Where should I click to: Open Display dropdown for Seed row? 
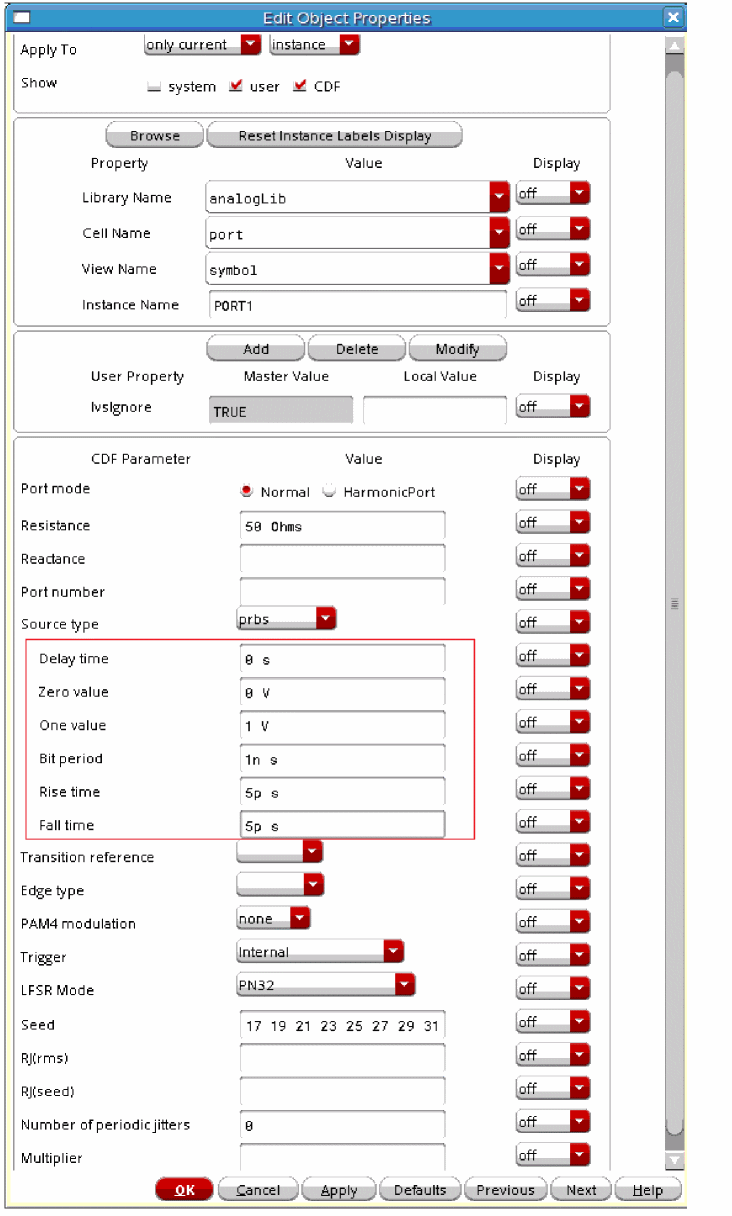click(553, 1021)
